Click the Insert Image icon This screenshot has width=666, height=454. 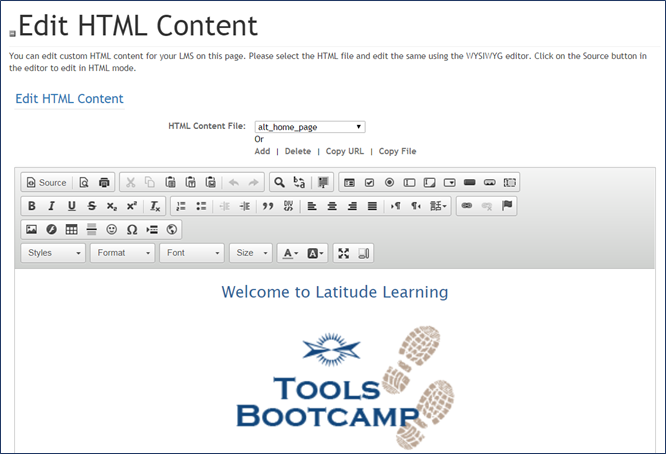[x=31, y=229]
